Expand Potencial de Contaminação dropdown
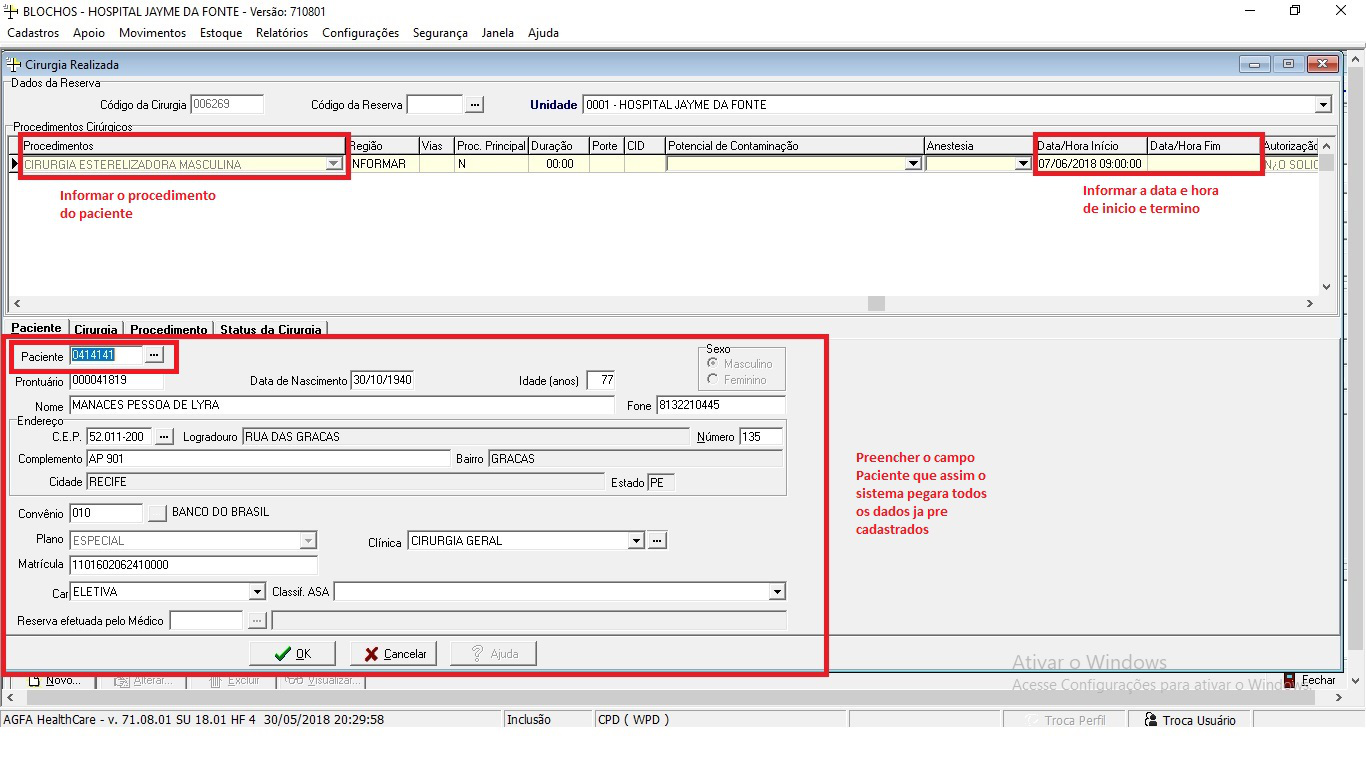Viewport: 1366px width, 768px height. (913, 164)
